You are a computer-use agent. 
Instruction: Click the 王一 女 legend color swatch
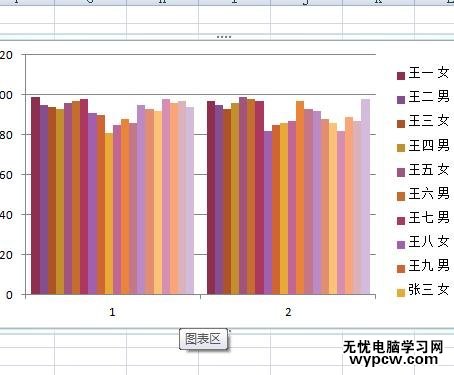pos(401,76)
